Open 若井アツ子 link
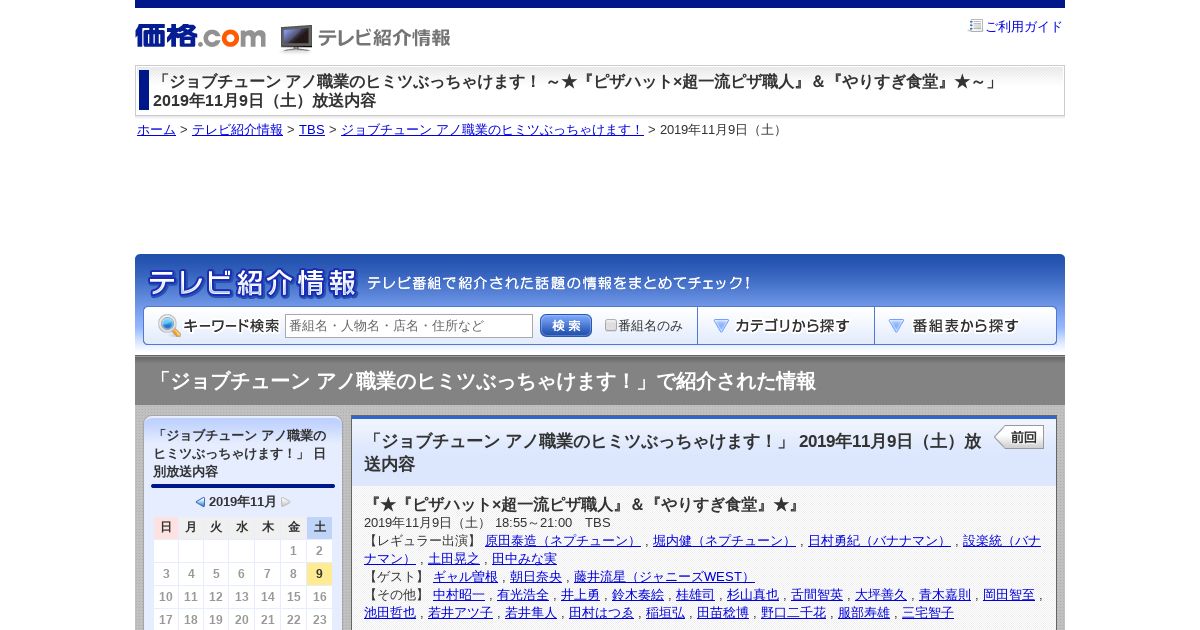Viewport: 1200px width, 630px height. pos(460,613)
